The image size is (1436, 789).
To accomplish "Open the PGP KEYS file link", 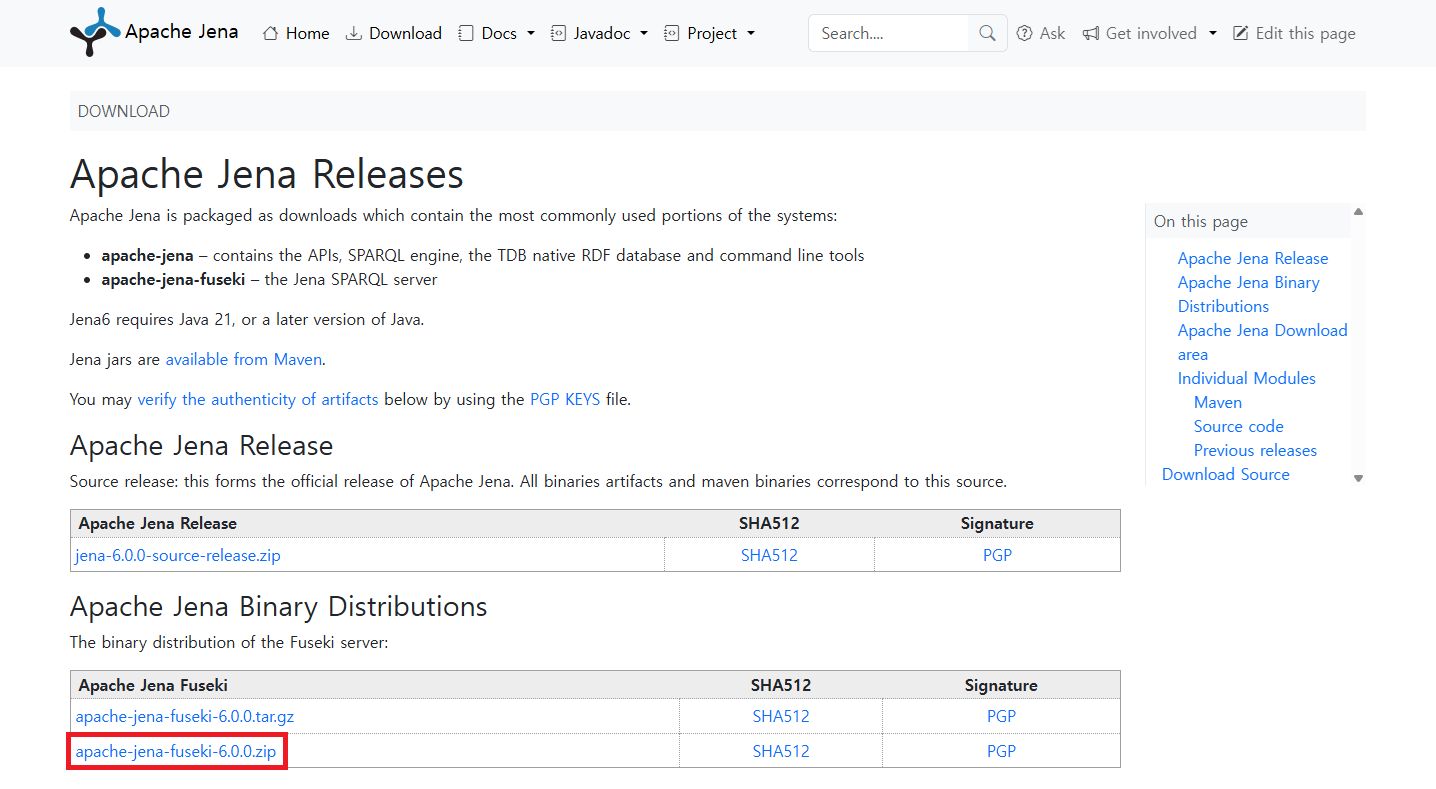I will pyautogui.click(x=564, y=399).
